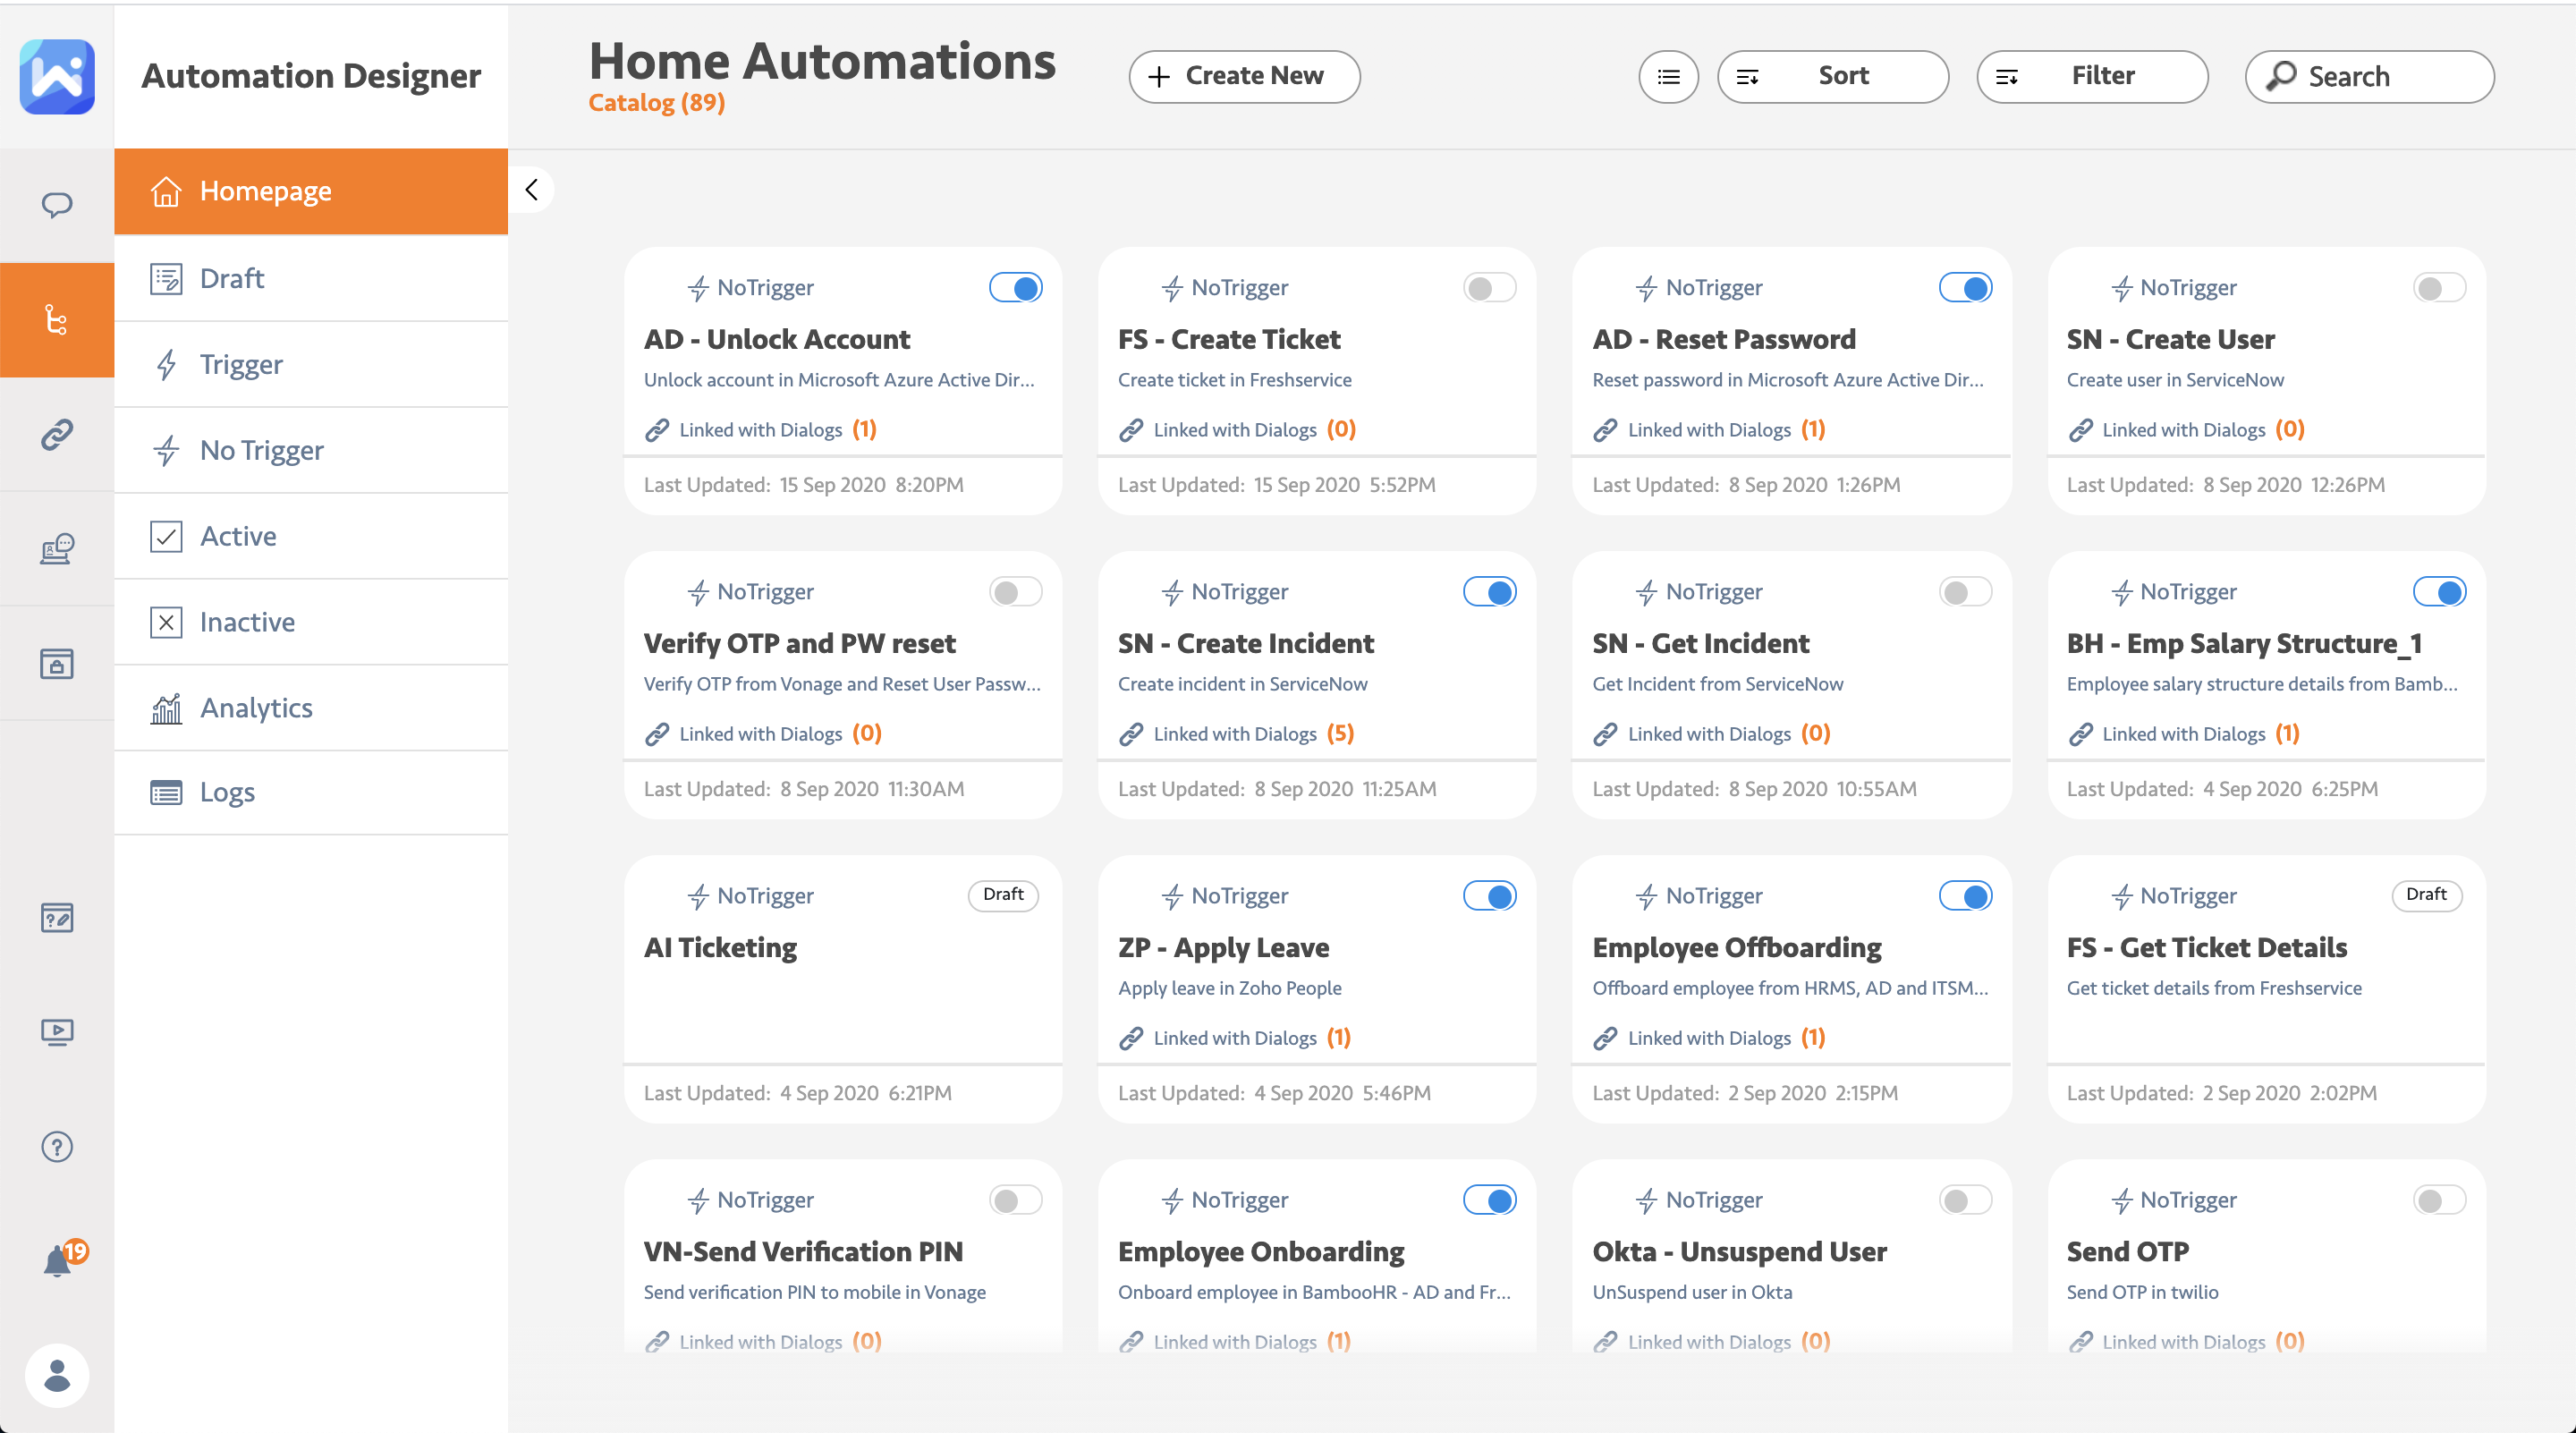This screenshot has width=2576, height=1433.
Task: Click the help question mark icon
Action: click(57, 1146)
